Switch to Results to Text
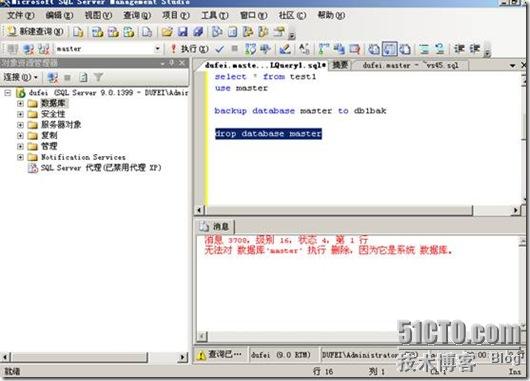 coord(374,49)
